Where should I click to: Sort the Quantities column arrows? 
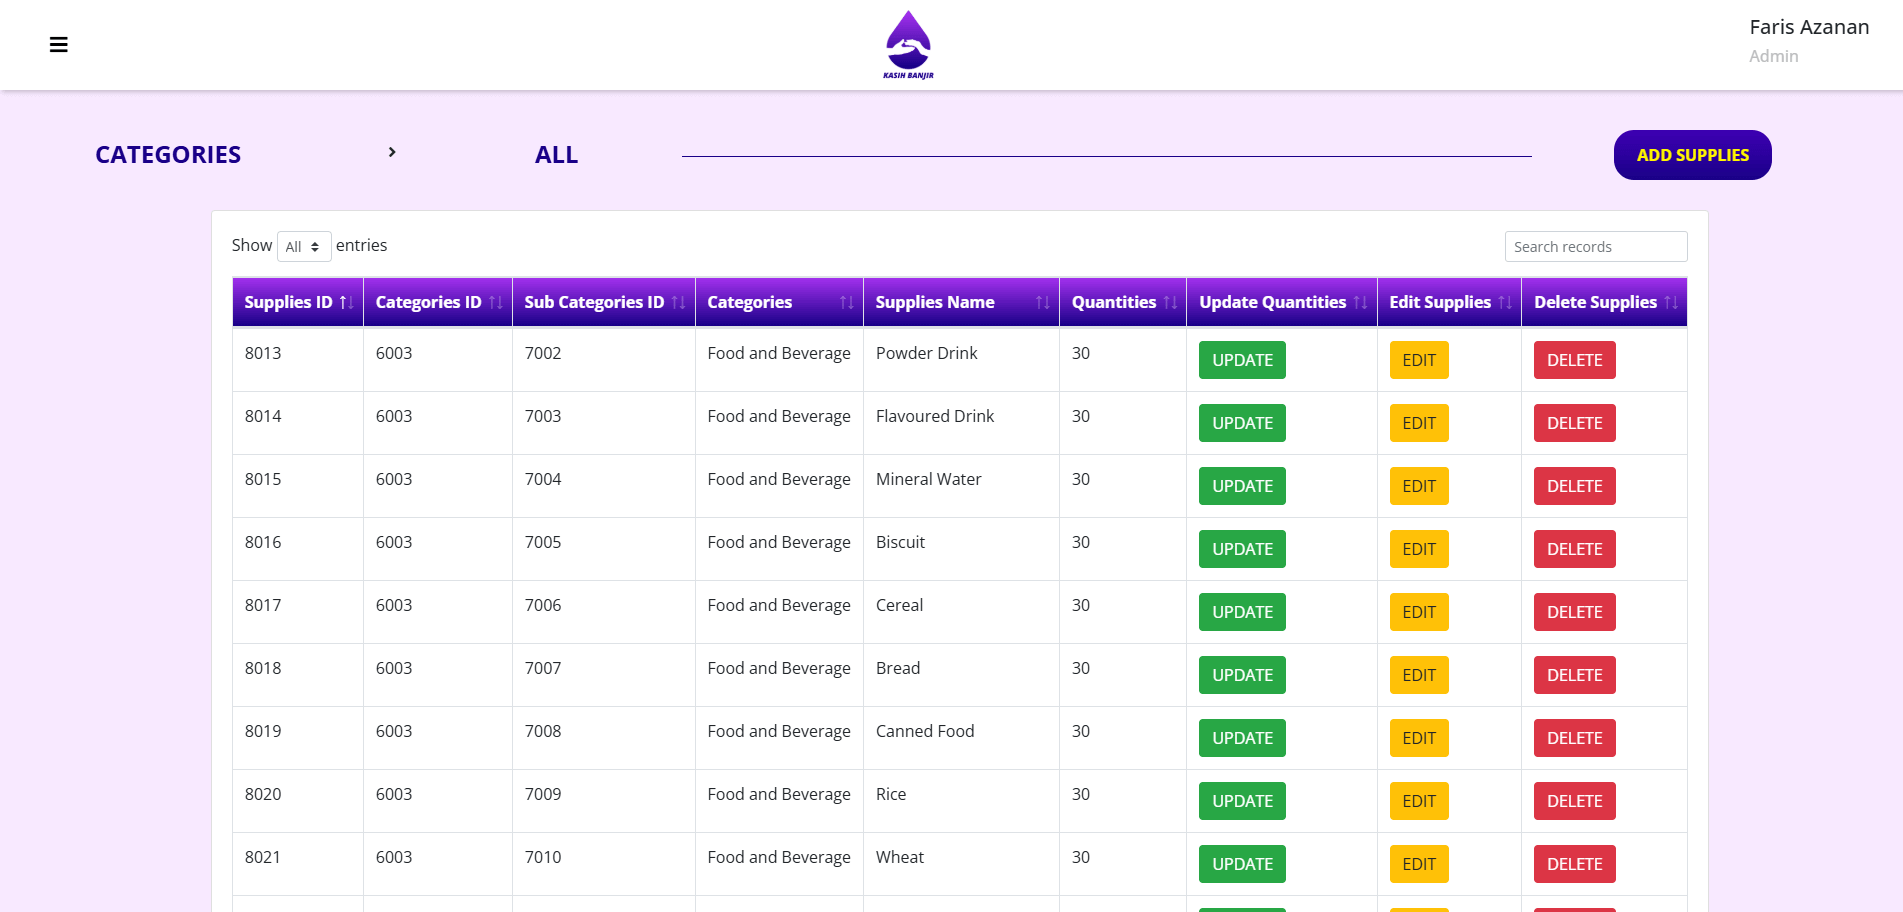click(x=1170, y=303)
